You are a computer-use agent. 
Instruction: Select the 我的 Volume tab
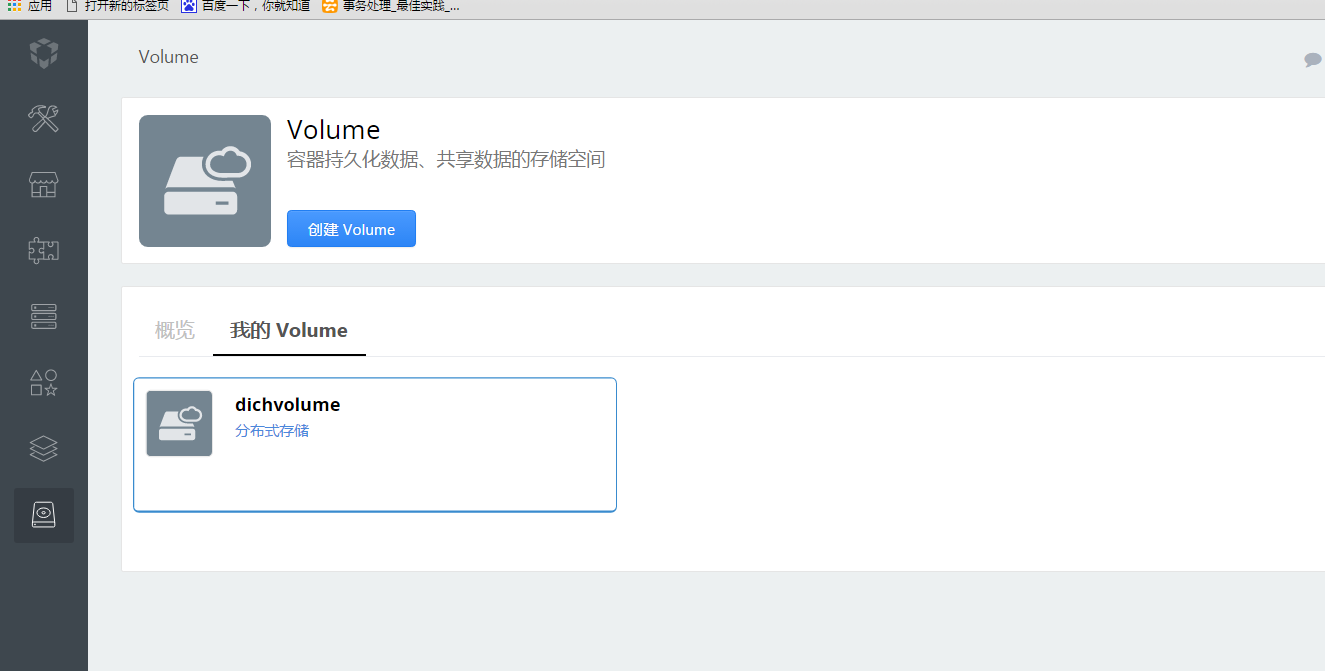[289, 330]
